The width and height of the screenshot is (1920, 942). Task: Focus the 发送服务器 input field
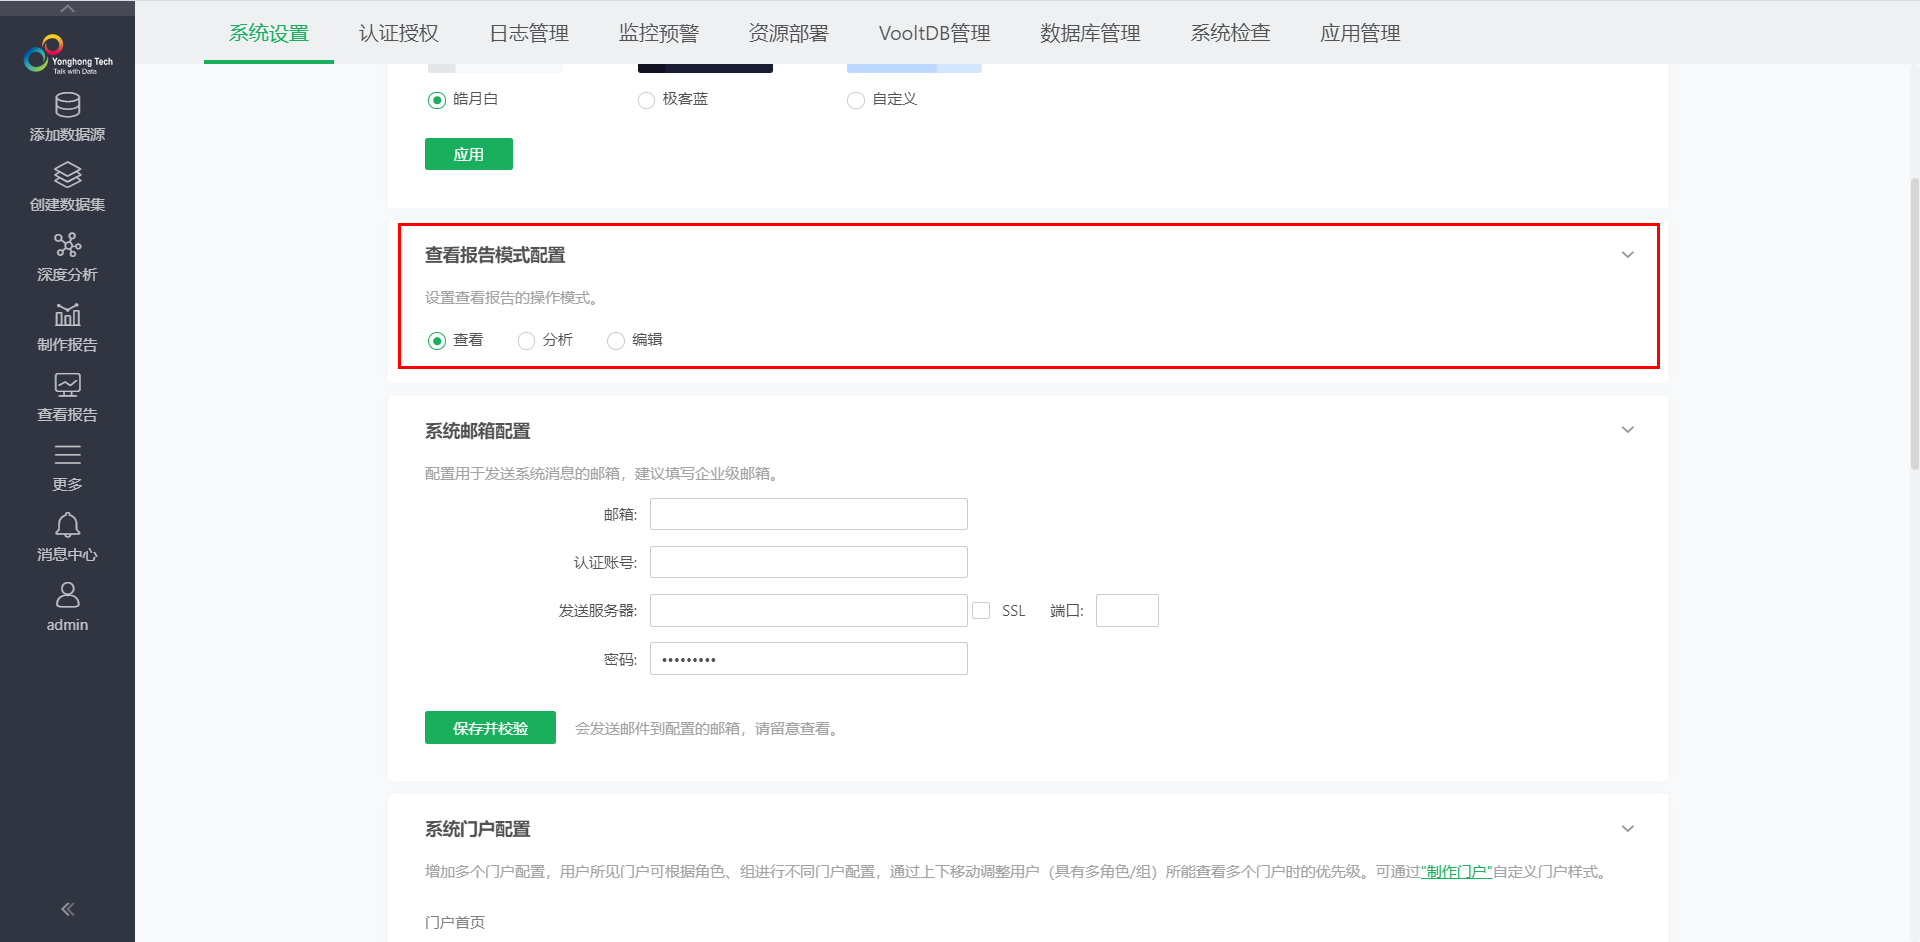[809, 611]
